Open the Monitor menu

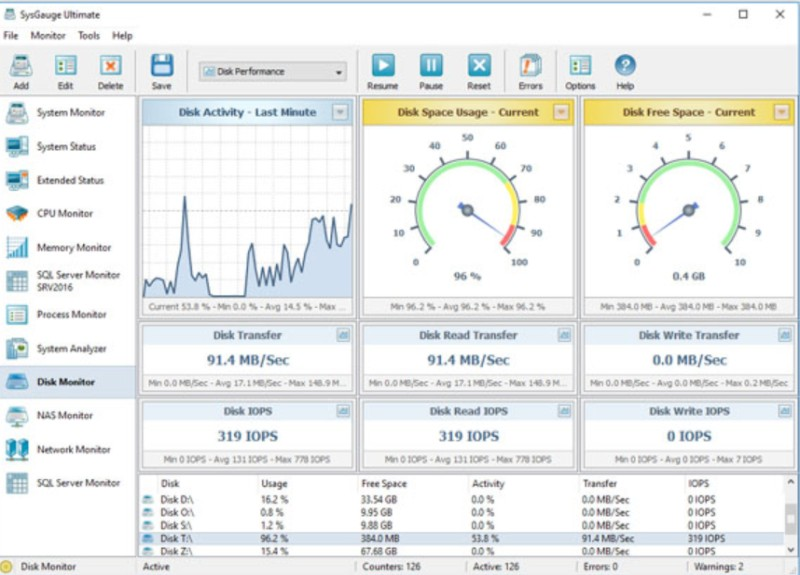(x=48, y=35)
